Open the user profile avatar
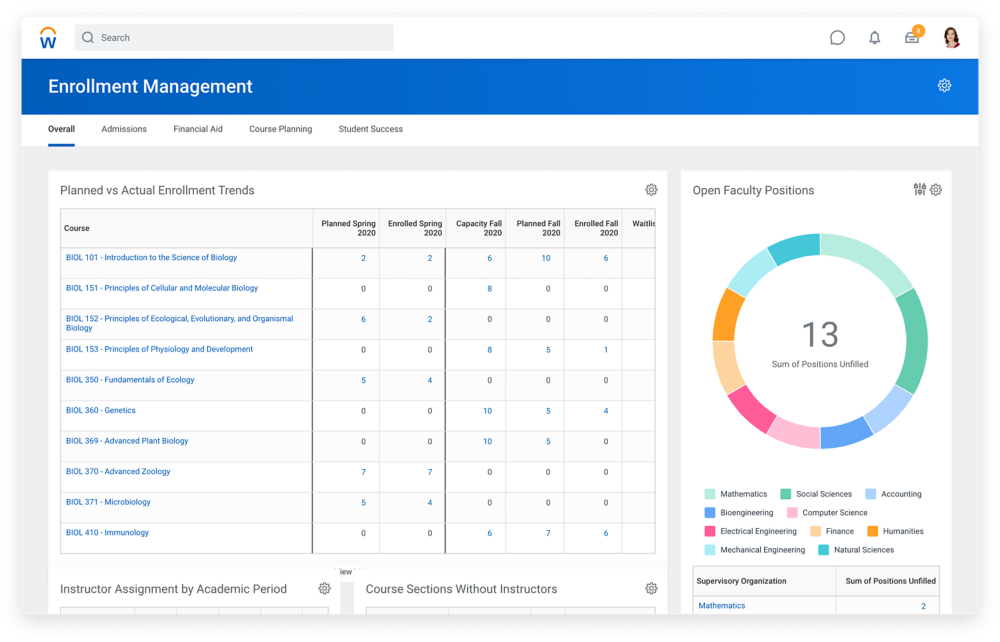The width and height of the screenshot is (1000, 642). [951, 38]
